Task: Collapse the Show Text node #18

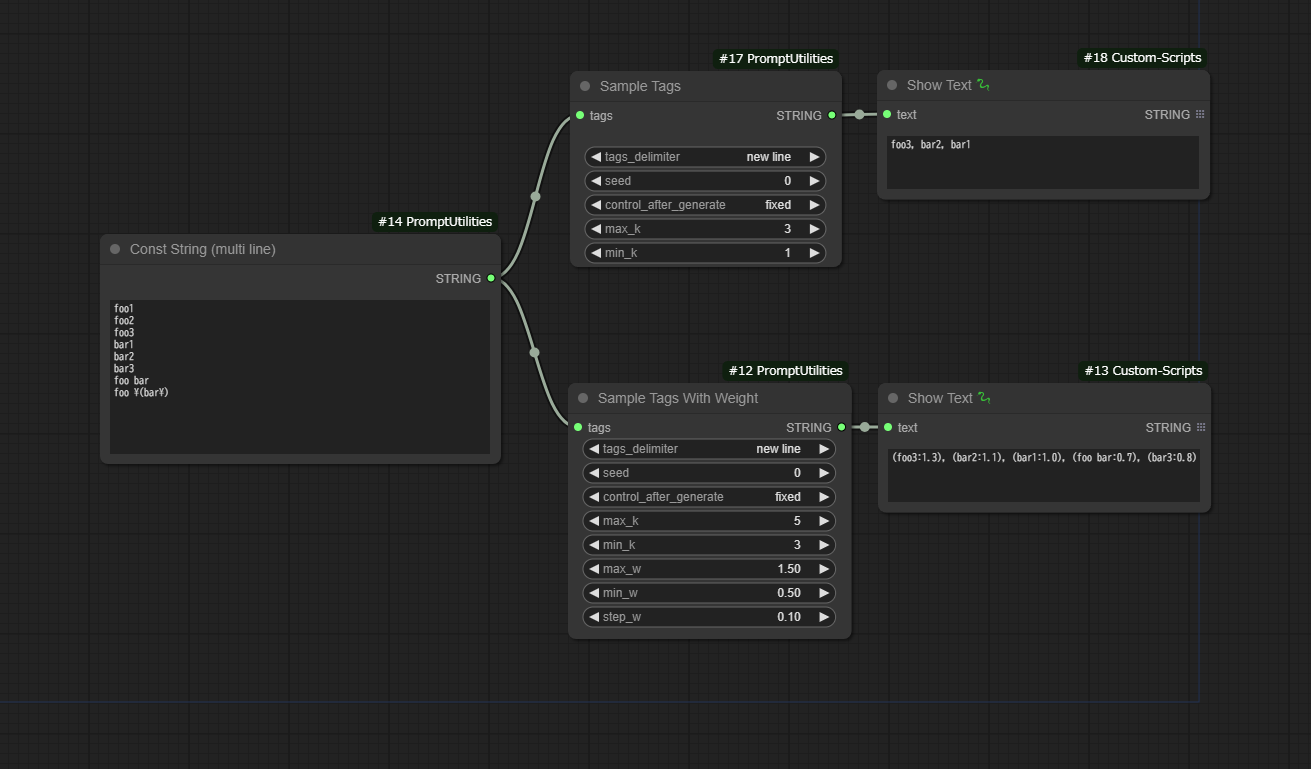Action: coord(892,85)
